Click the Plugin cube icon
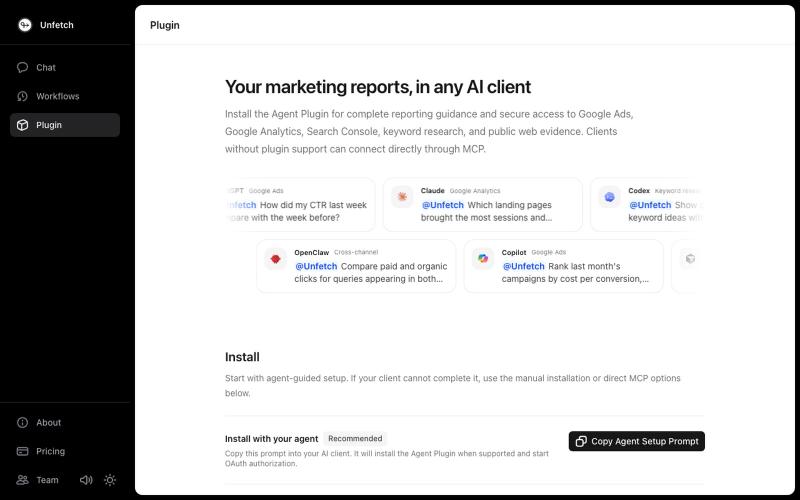The image size is (800, 500). click(22, 125)
